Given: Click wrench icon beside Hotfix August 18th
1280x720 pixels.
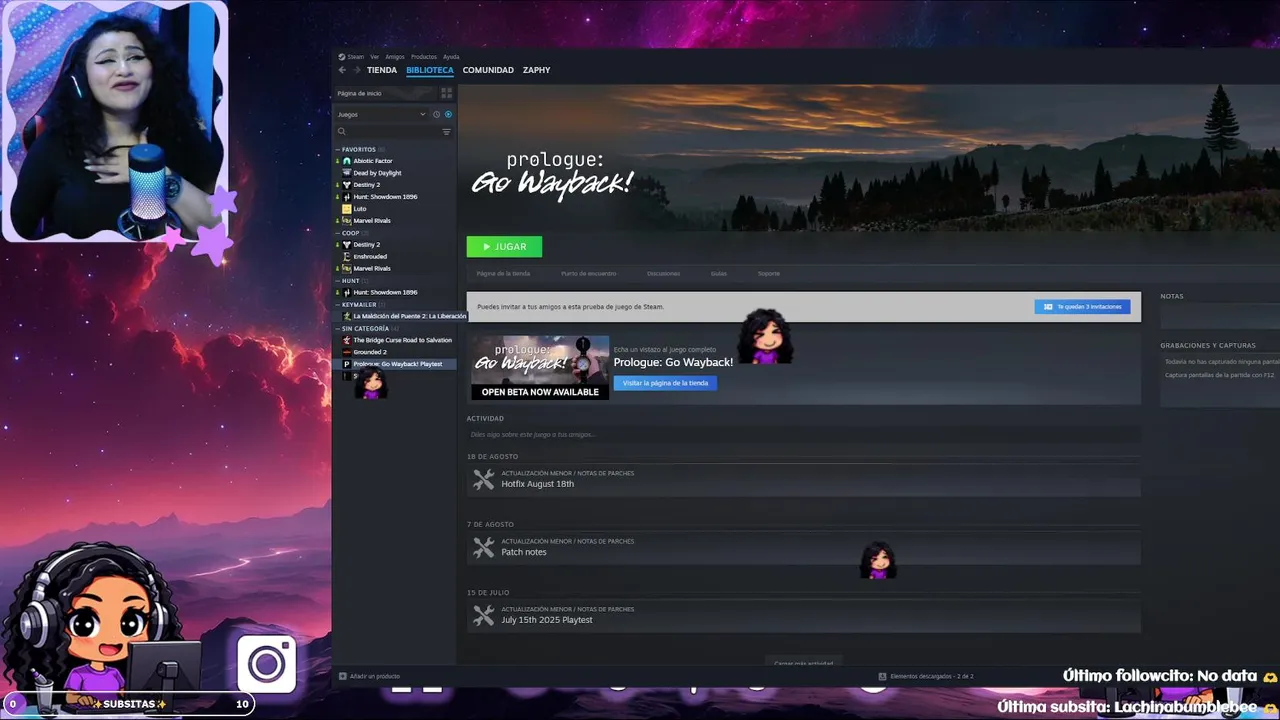Looking at the screenshot, I should [484, 480].
